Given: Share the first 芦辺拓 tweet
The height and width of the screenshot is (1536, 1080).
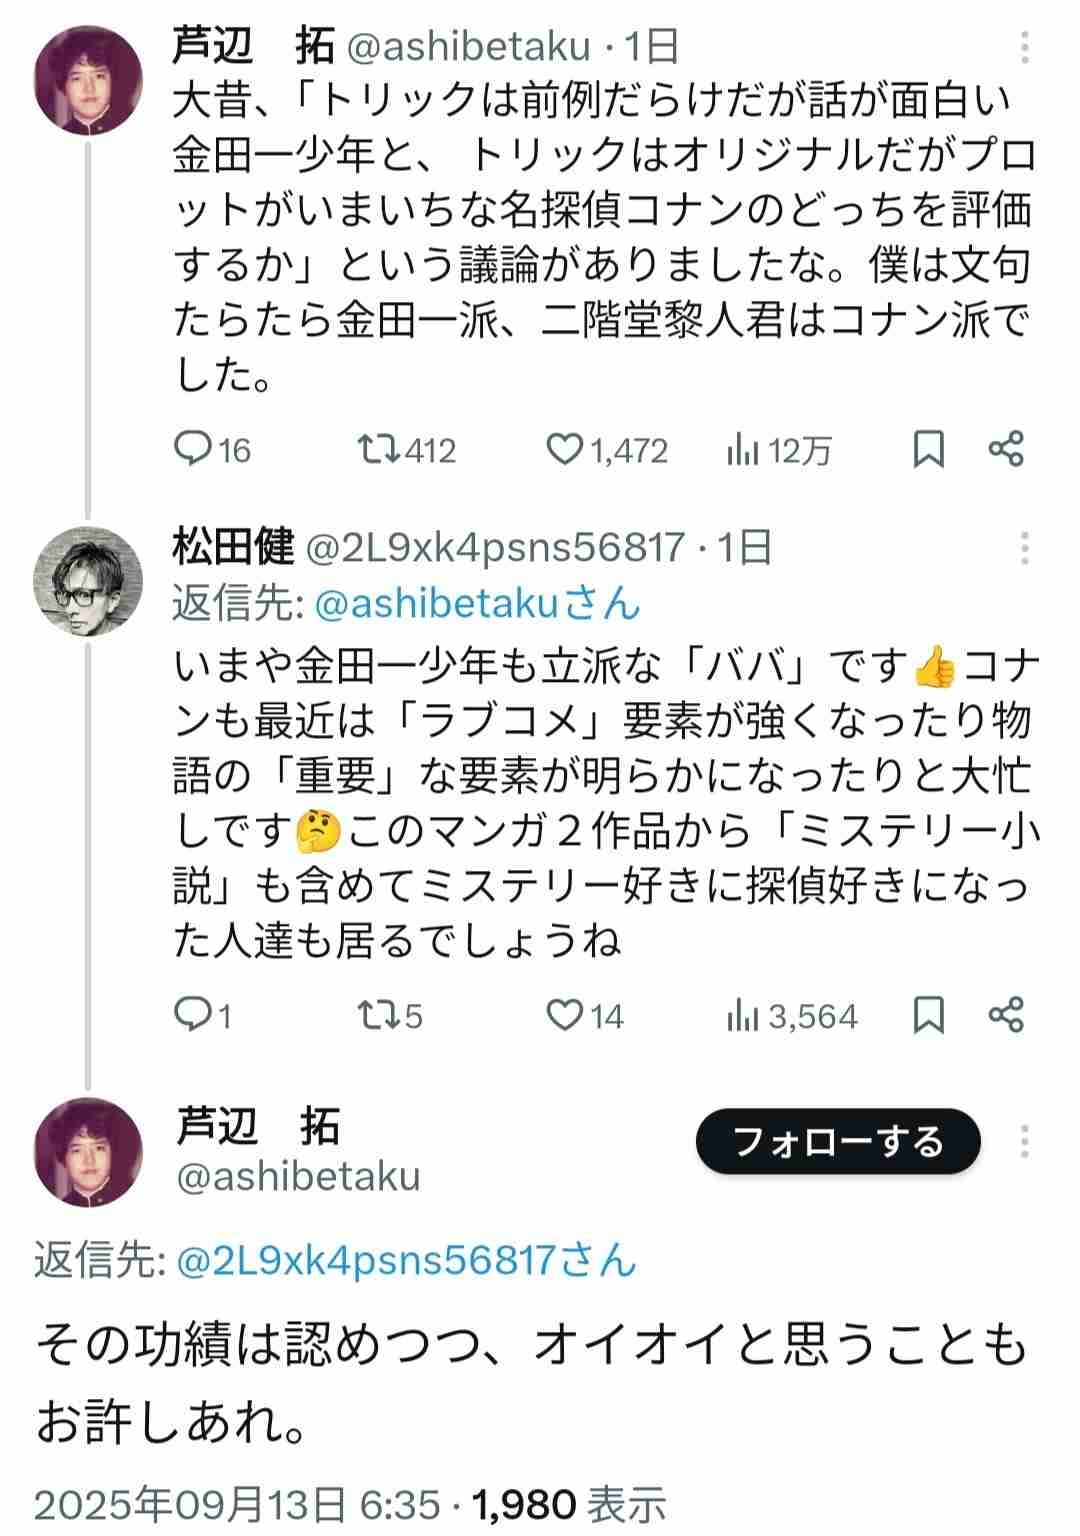Looking at the screenshot, I should tap(1006, 450).
